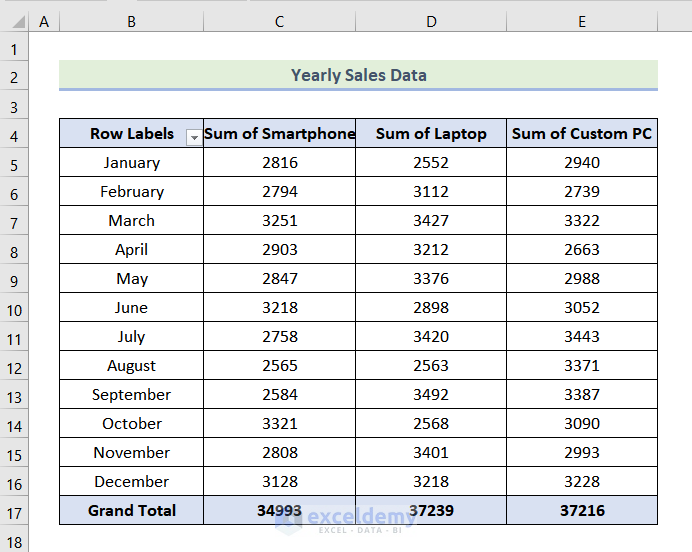
Task: Select column D header
Action: tap(431, 21)
